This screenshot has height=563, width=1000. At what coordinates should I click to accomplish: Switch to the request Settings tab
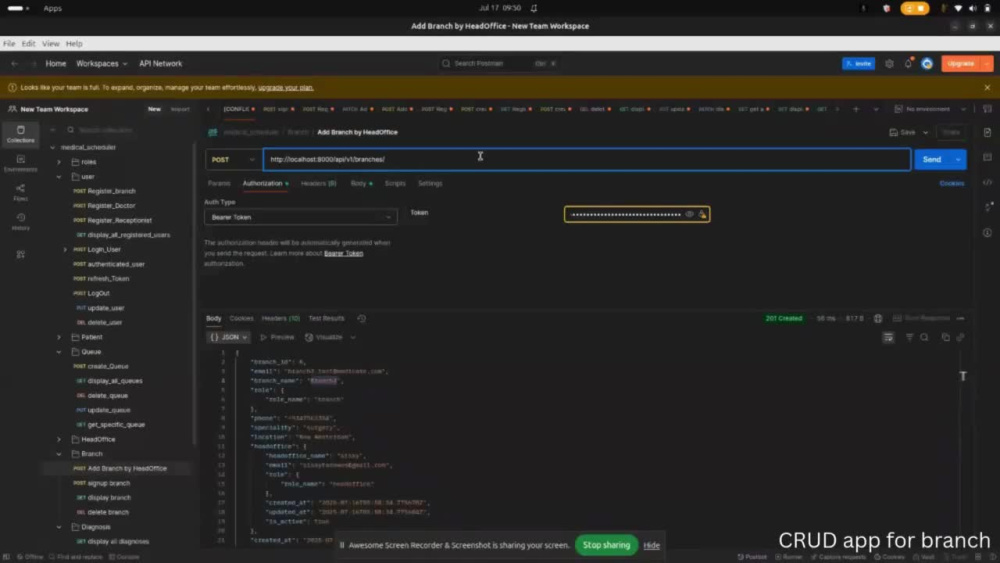pos(430,184)
